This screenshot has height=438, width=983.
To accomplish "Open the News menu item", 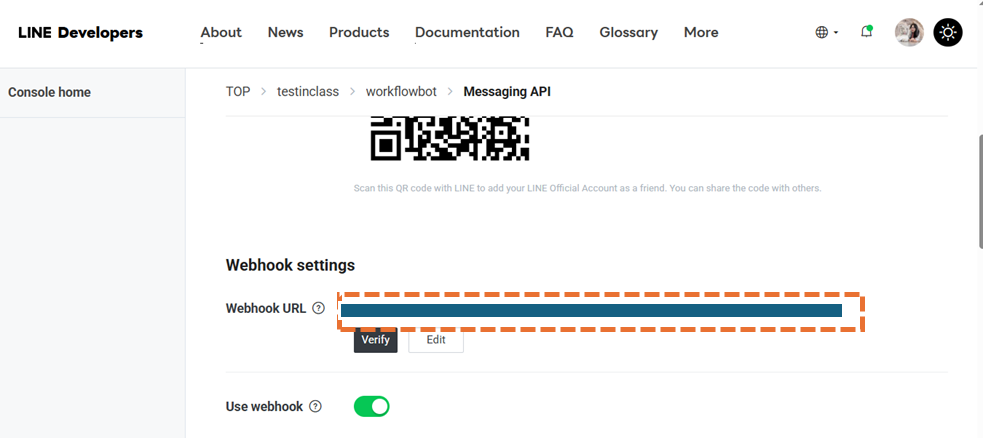I will pos(285,32).
